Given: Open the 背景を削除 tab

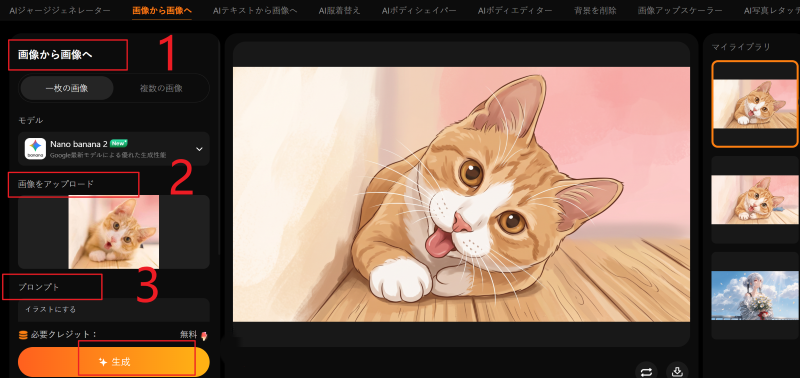Looking at the screenshot, I should (x=595, y=10).
